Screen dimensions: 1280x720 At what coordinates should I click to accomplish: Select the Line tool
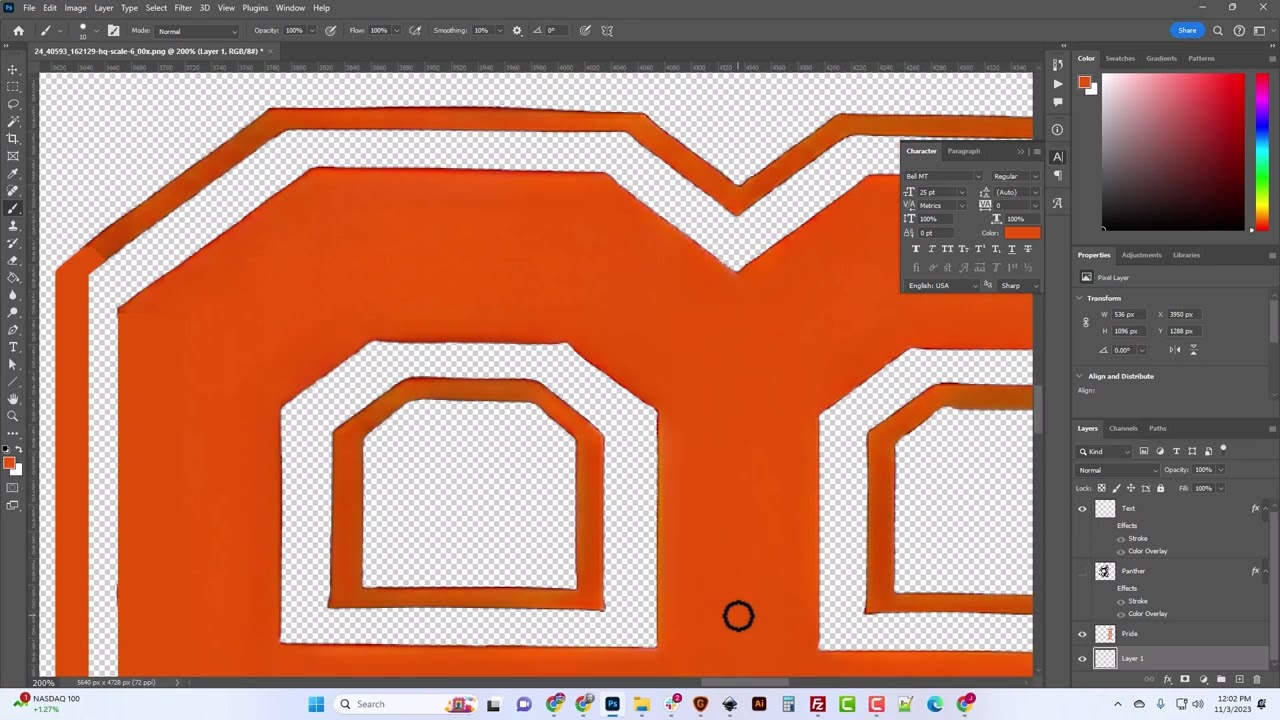[x=13, y=382]
